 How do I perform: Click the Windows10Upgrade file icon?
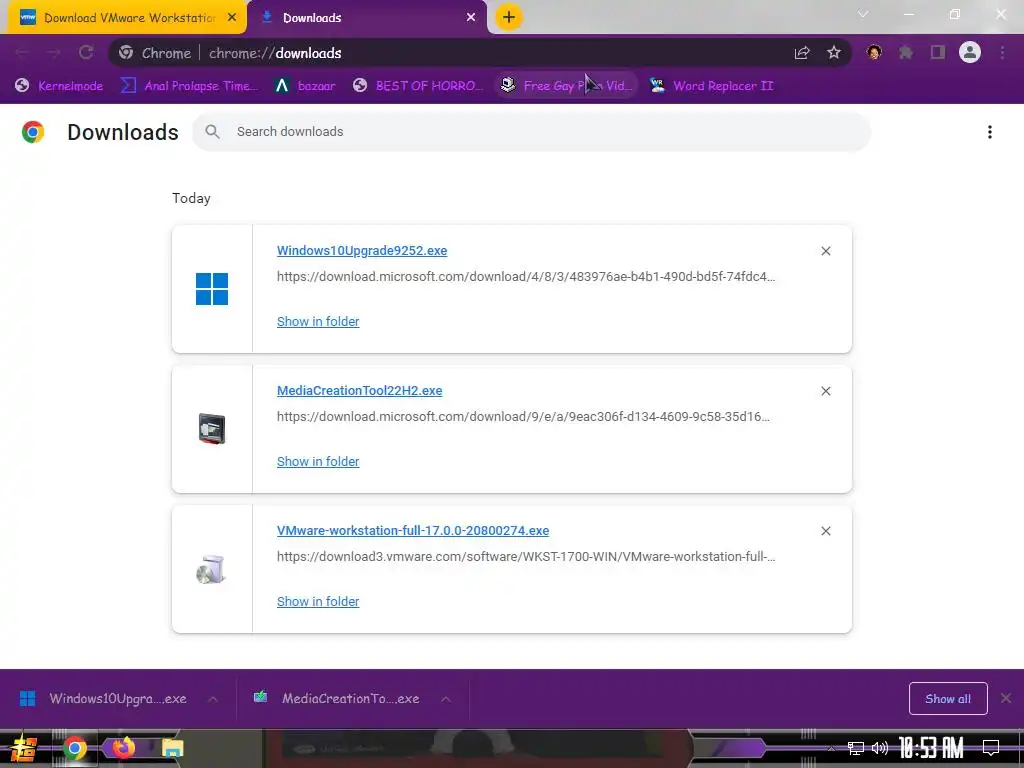(x=212, y=289)
